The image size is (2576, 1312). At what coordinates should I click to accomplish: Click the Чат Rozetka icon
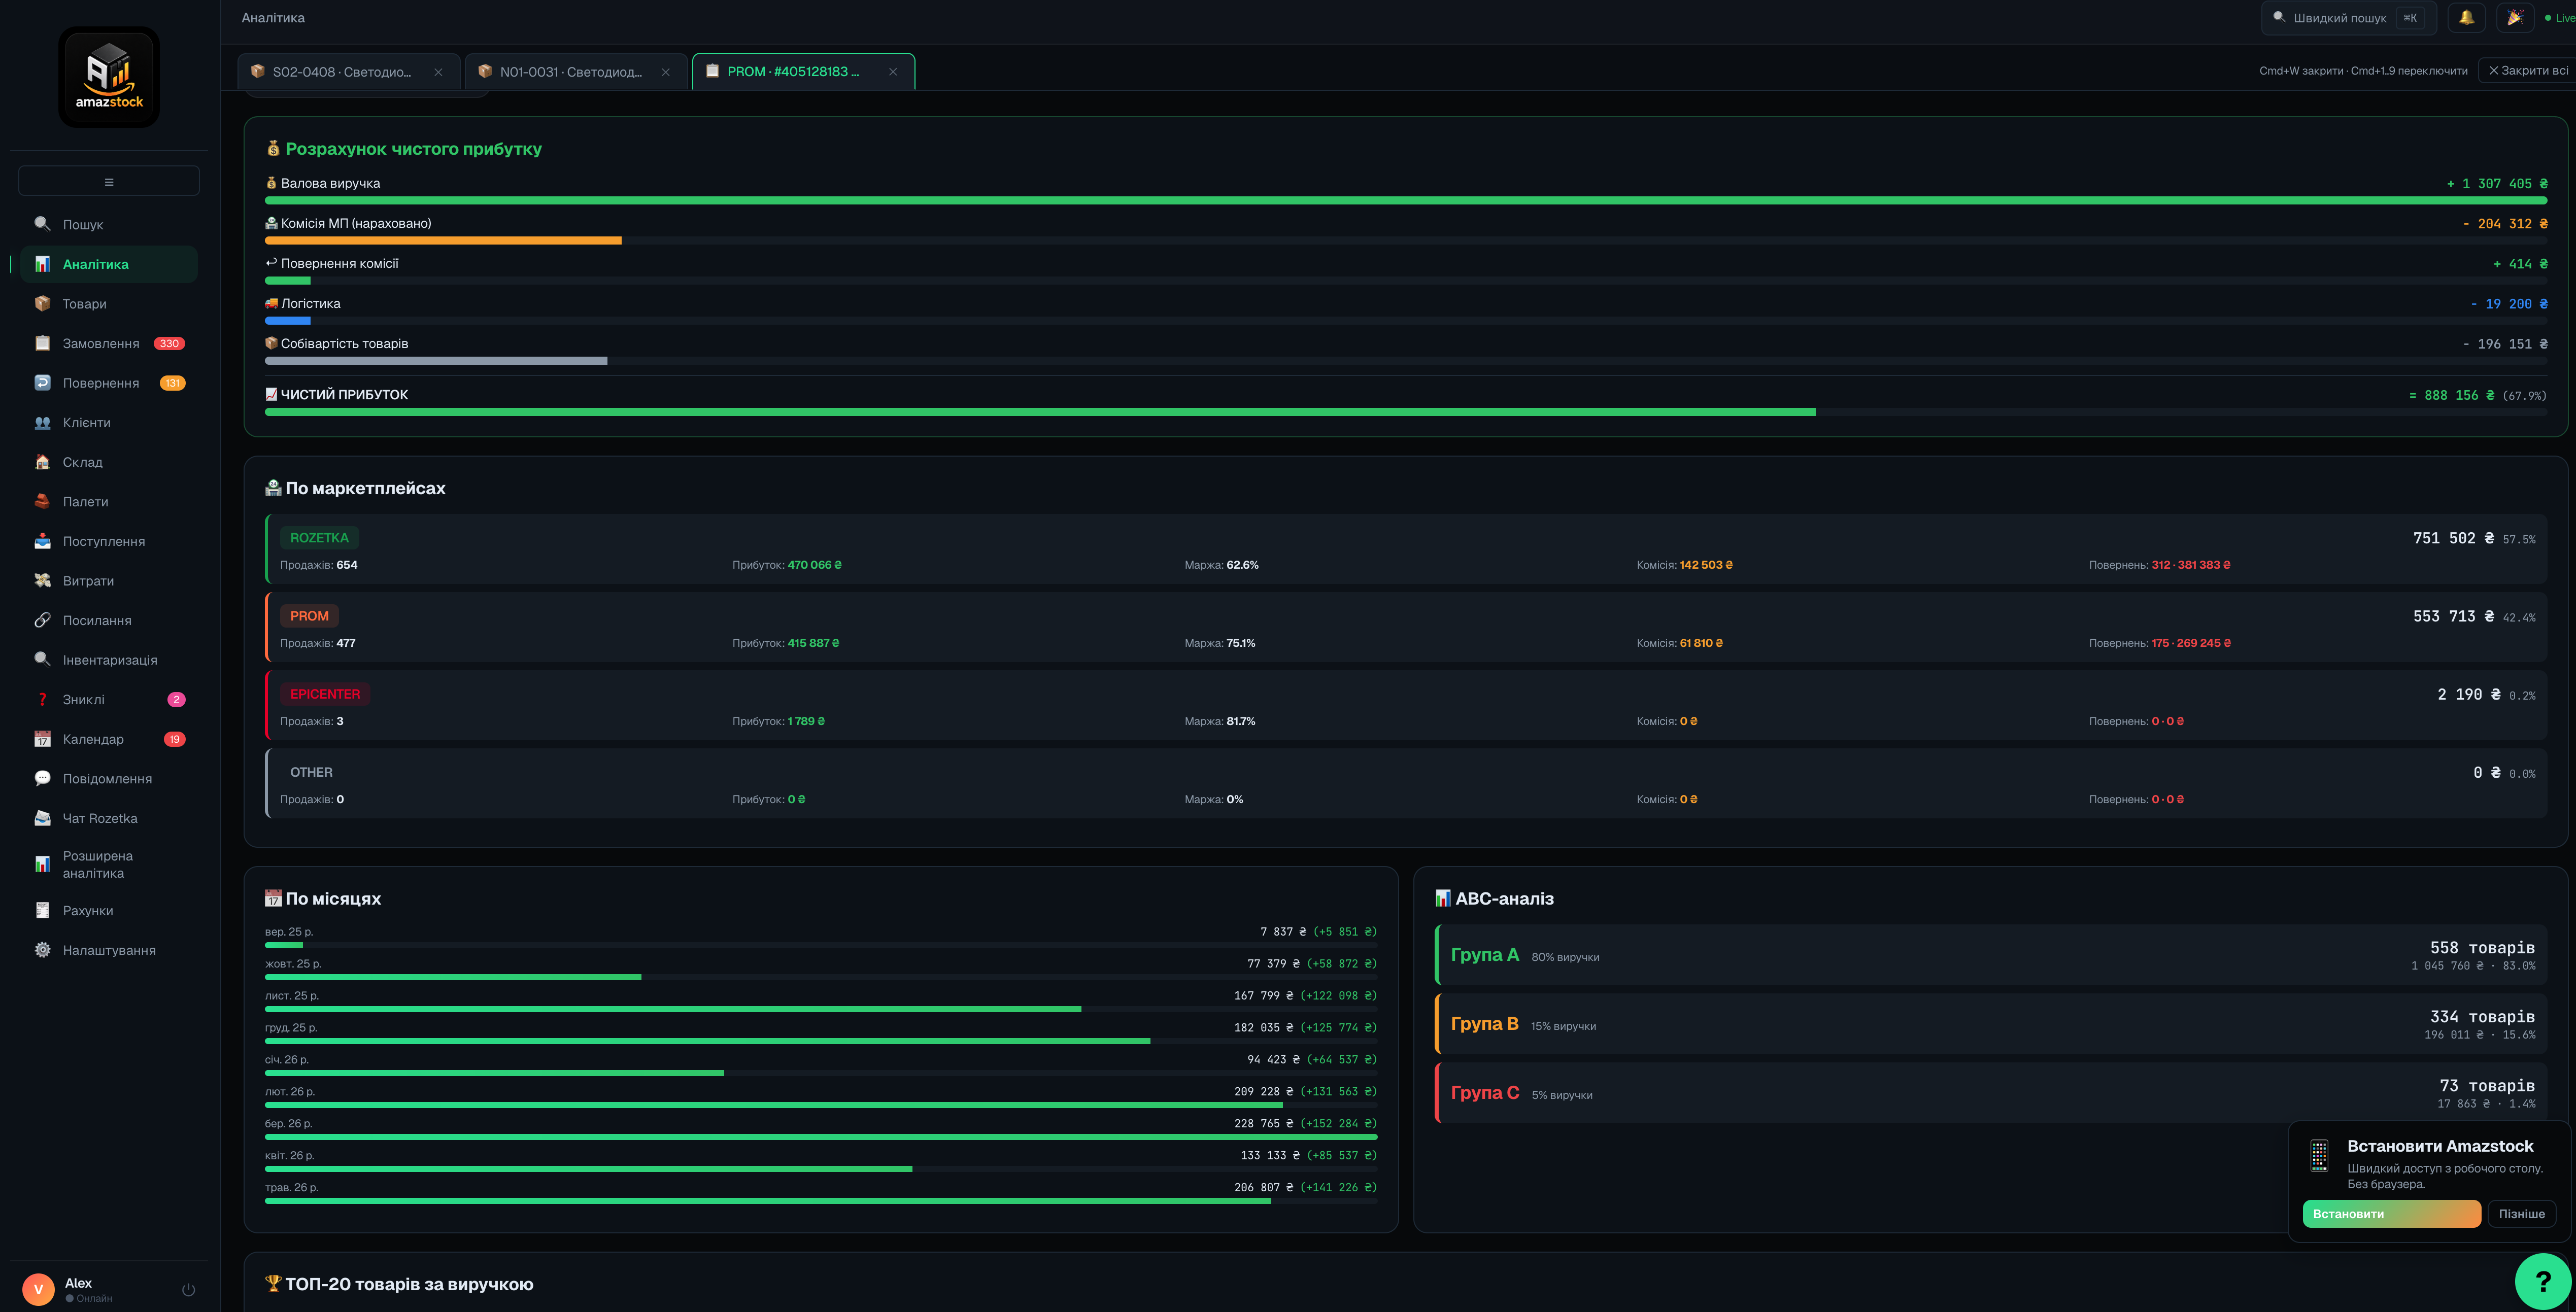pyautogui.click(x=42, y=818)
